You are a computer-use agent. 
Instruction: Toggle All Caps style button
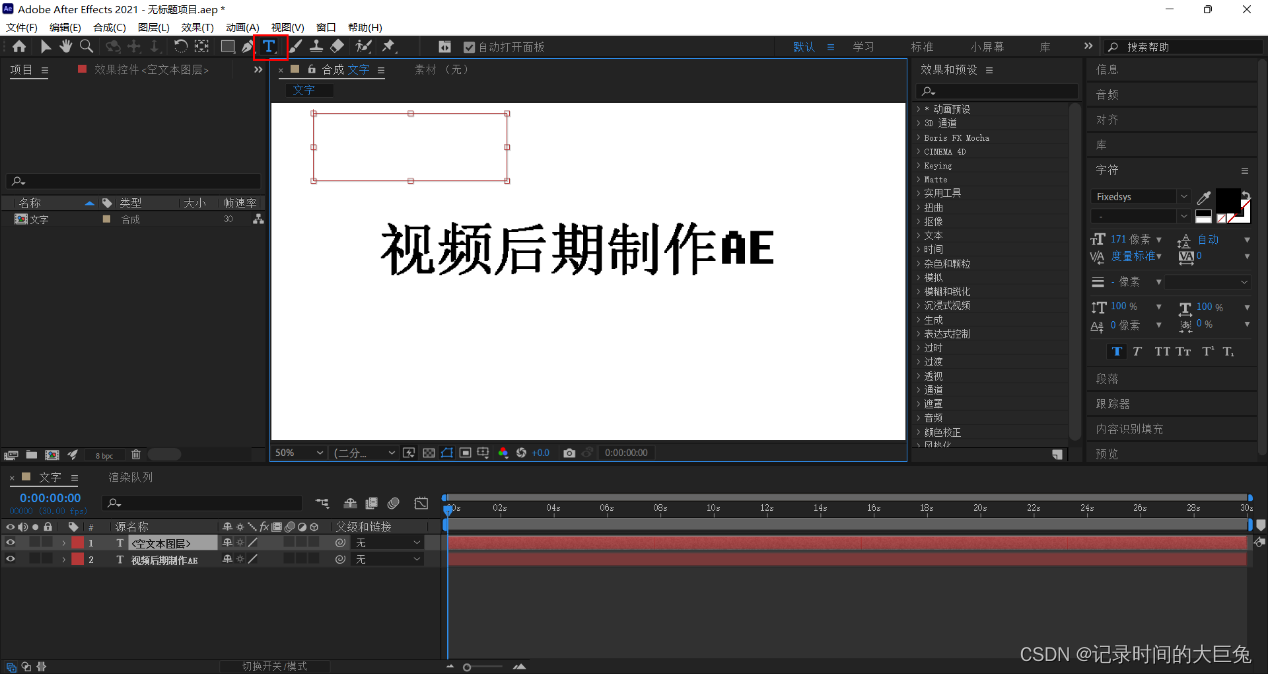pos(1162,352)
